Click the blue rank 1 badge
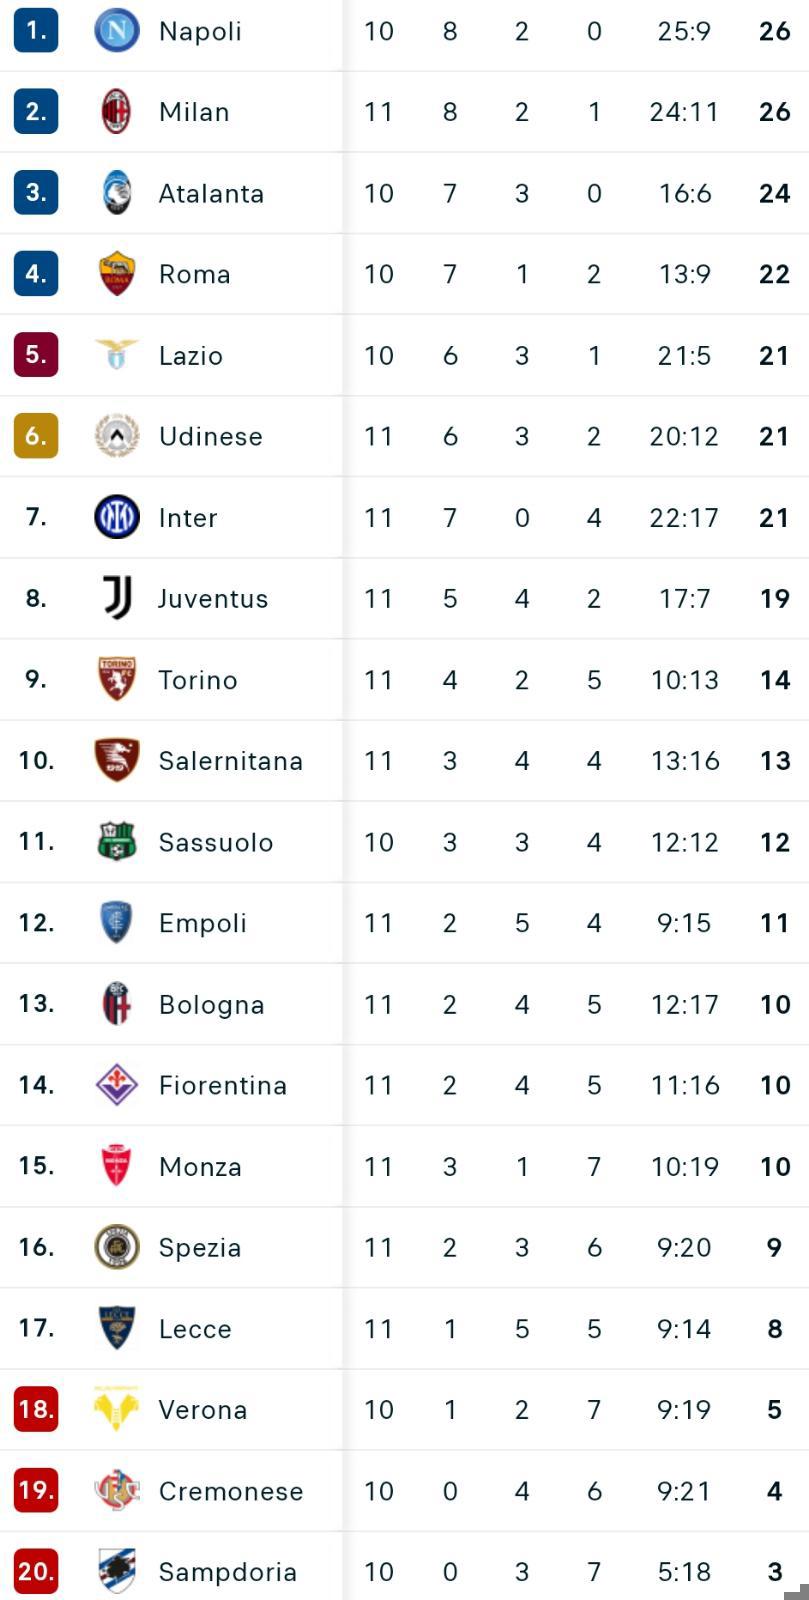809x1600 pixels. [36, 31]
